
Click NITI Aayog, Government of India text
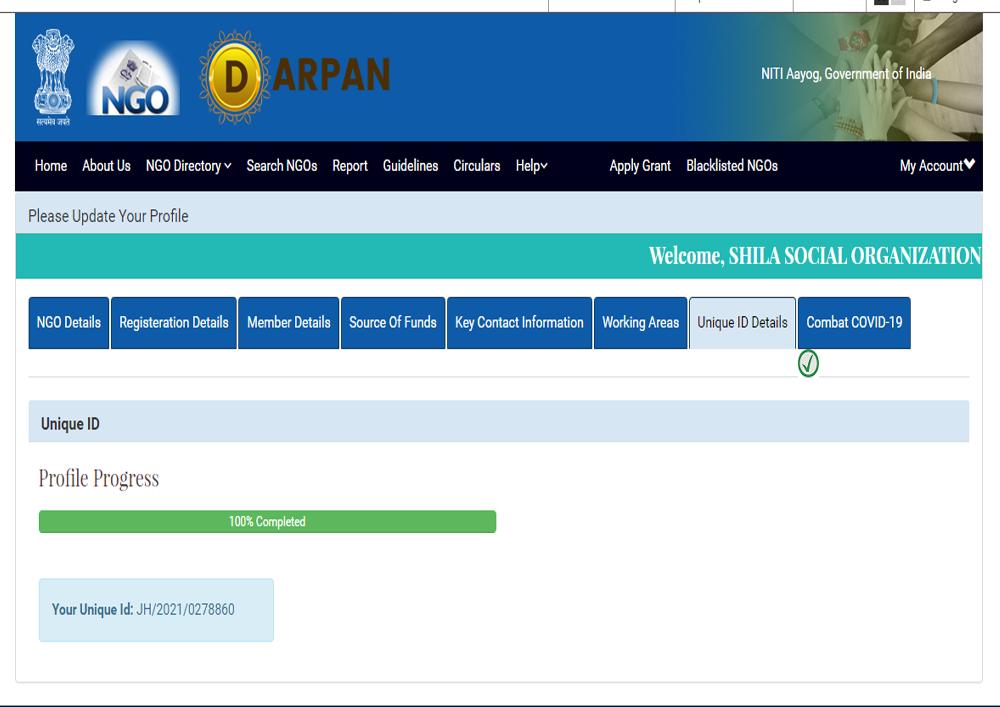[x=846, y=74]
